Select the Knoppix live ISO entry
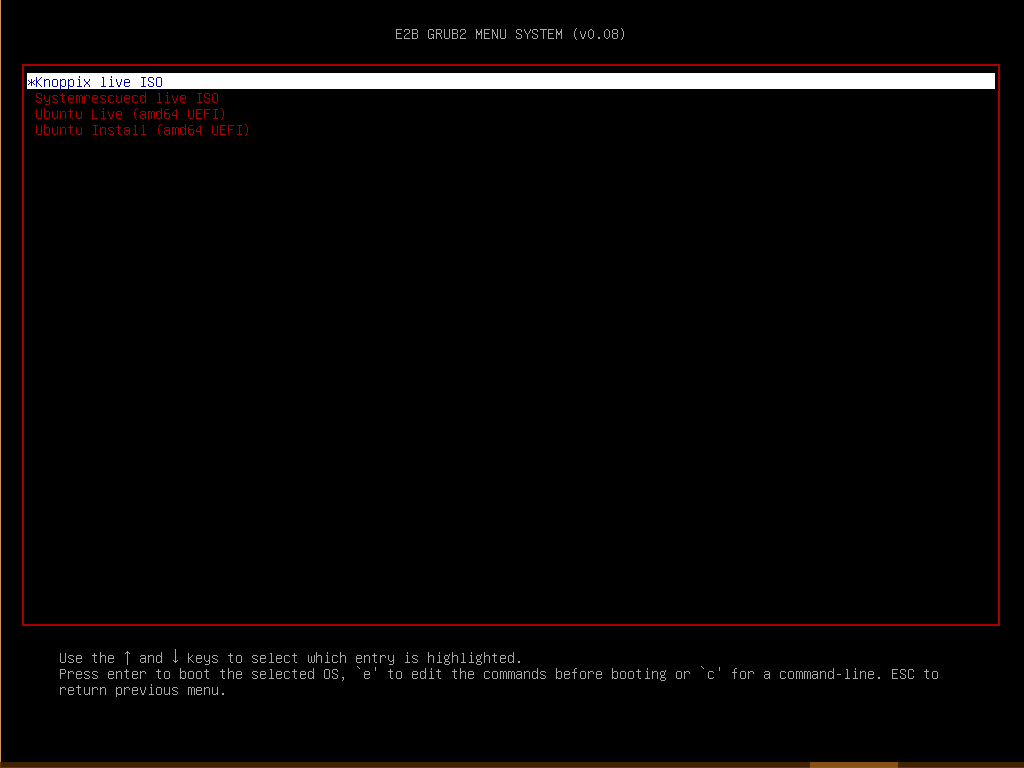The width and height of the screenshot is (1024, 768). 511,82
